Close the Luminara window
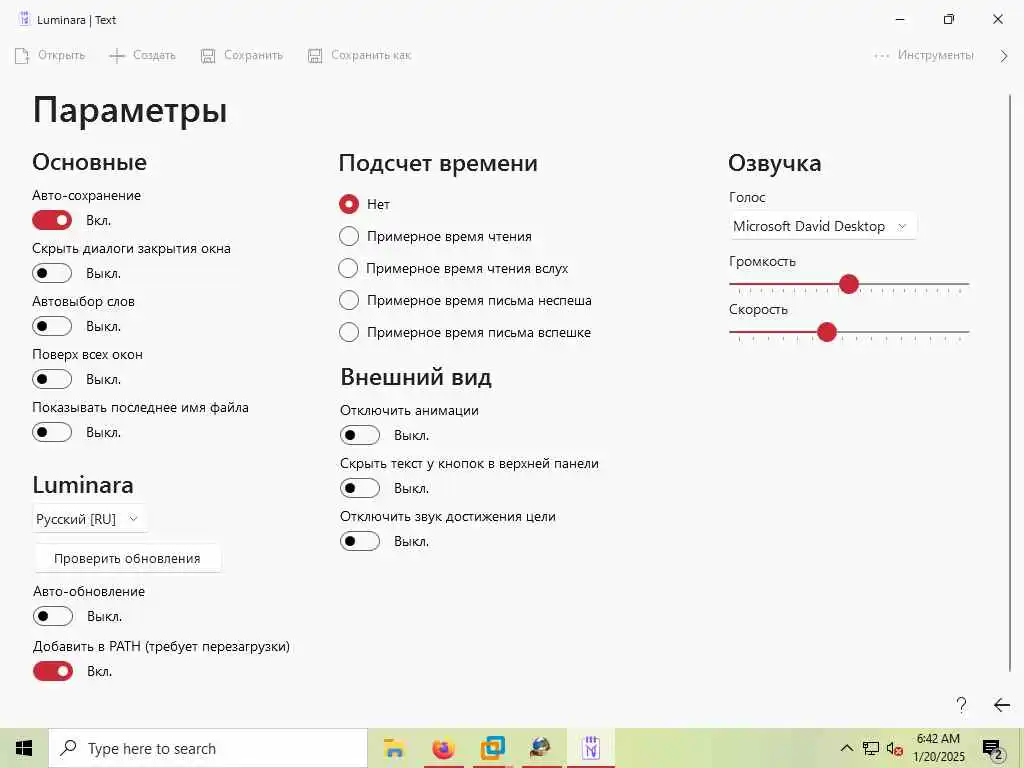Screen dimensions: 1024x768 (x=998, y=20)
